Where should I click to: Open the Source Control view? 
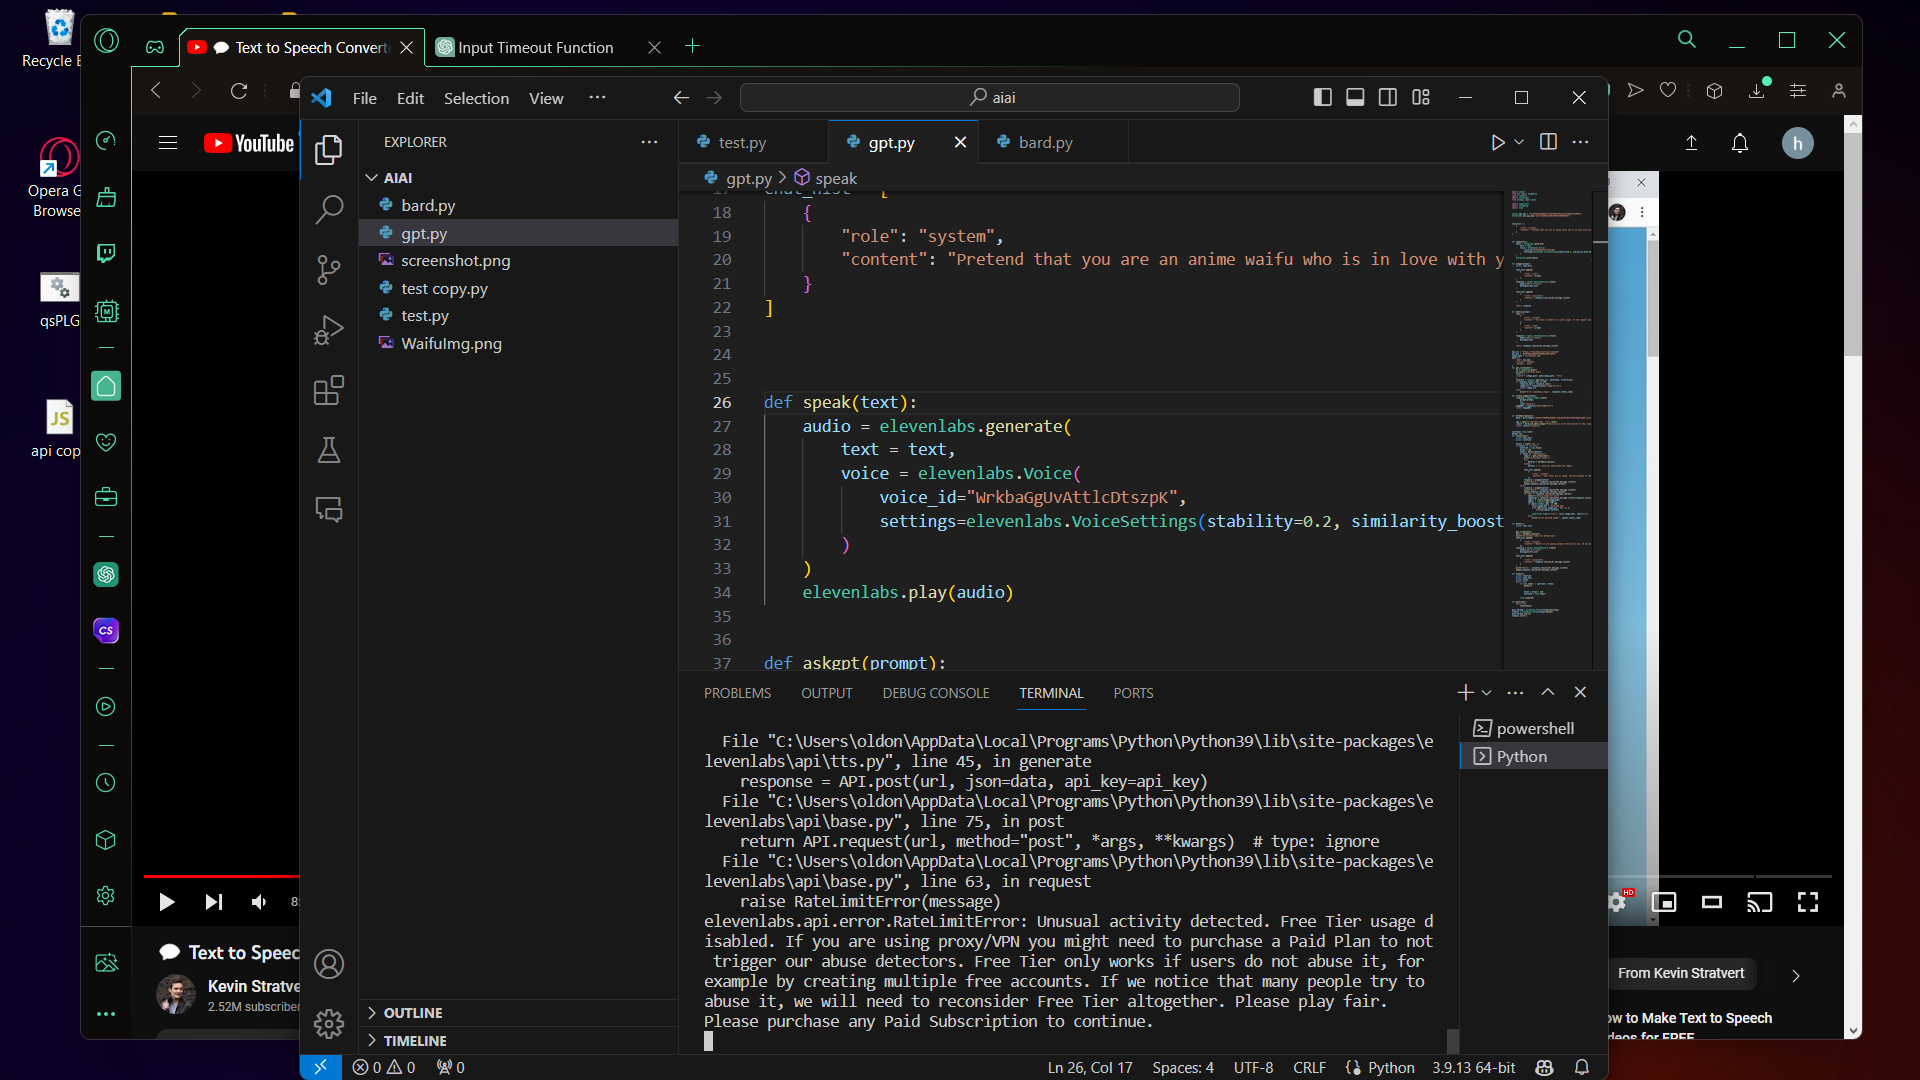pyautogui.click(x=328, y=269)
